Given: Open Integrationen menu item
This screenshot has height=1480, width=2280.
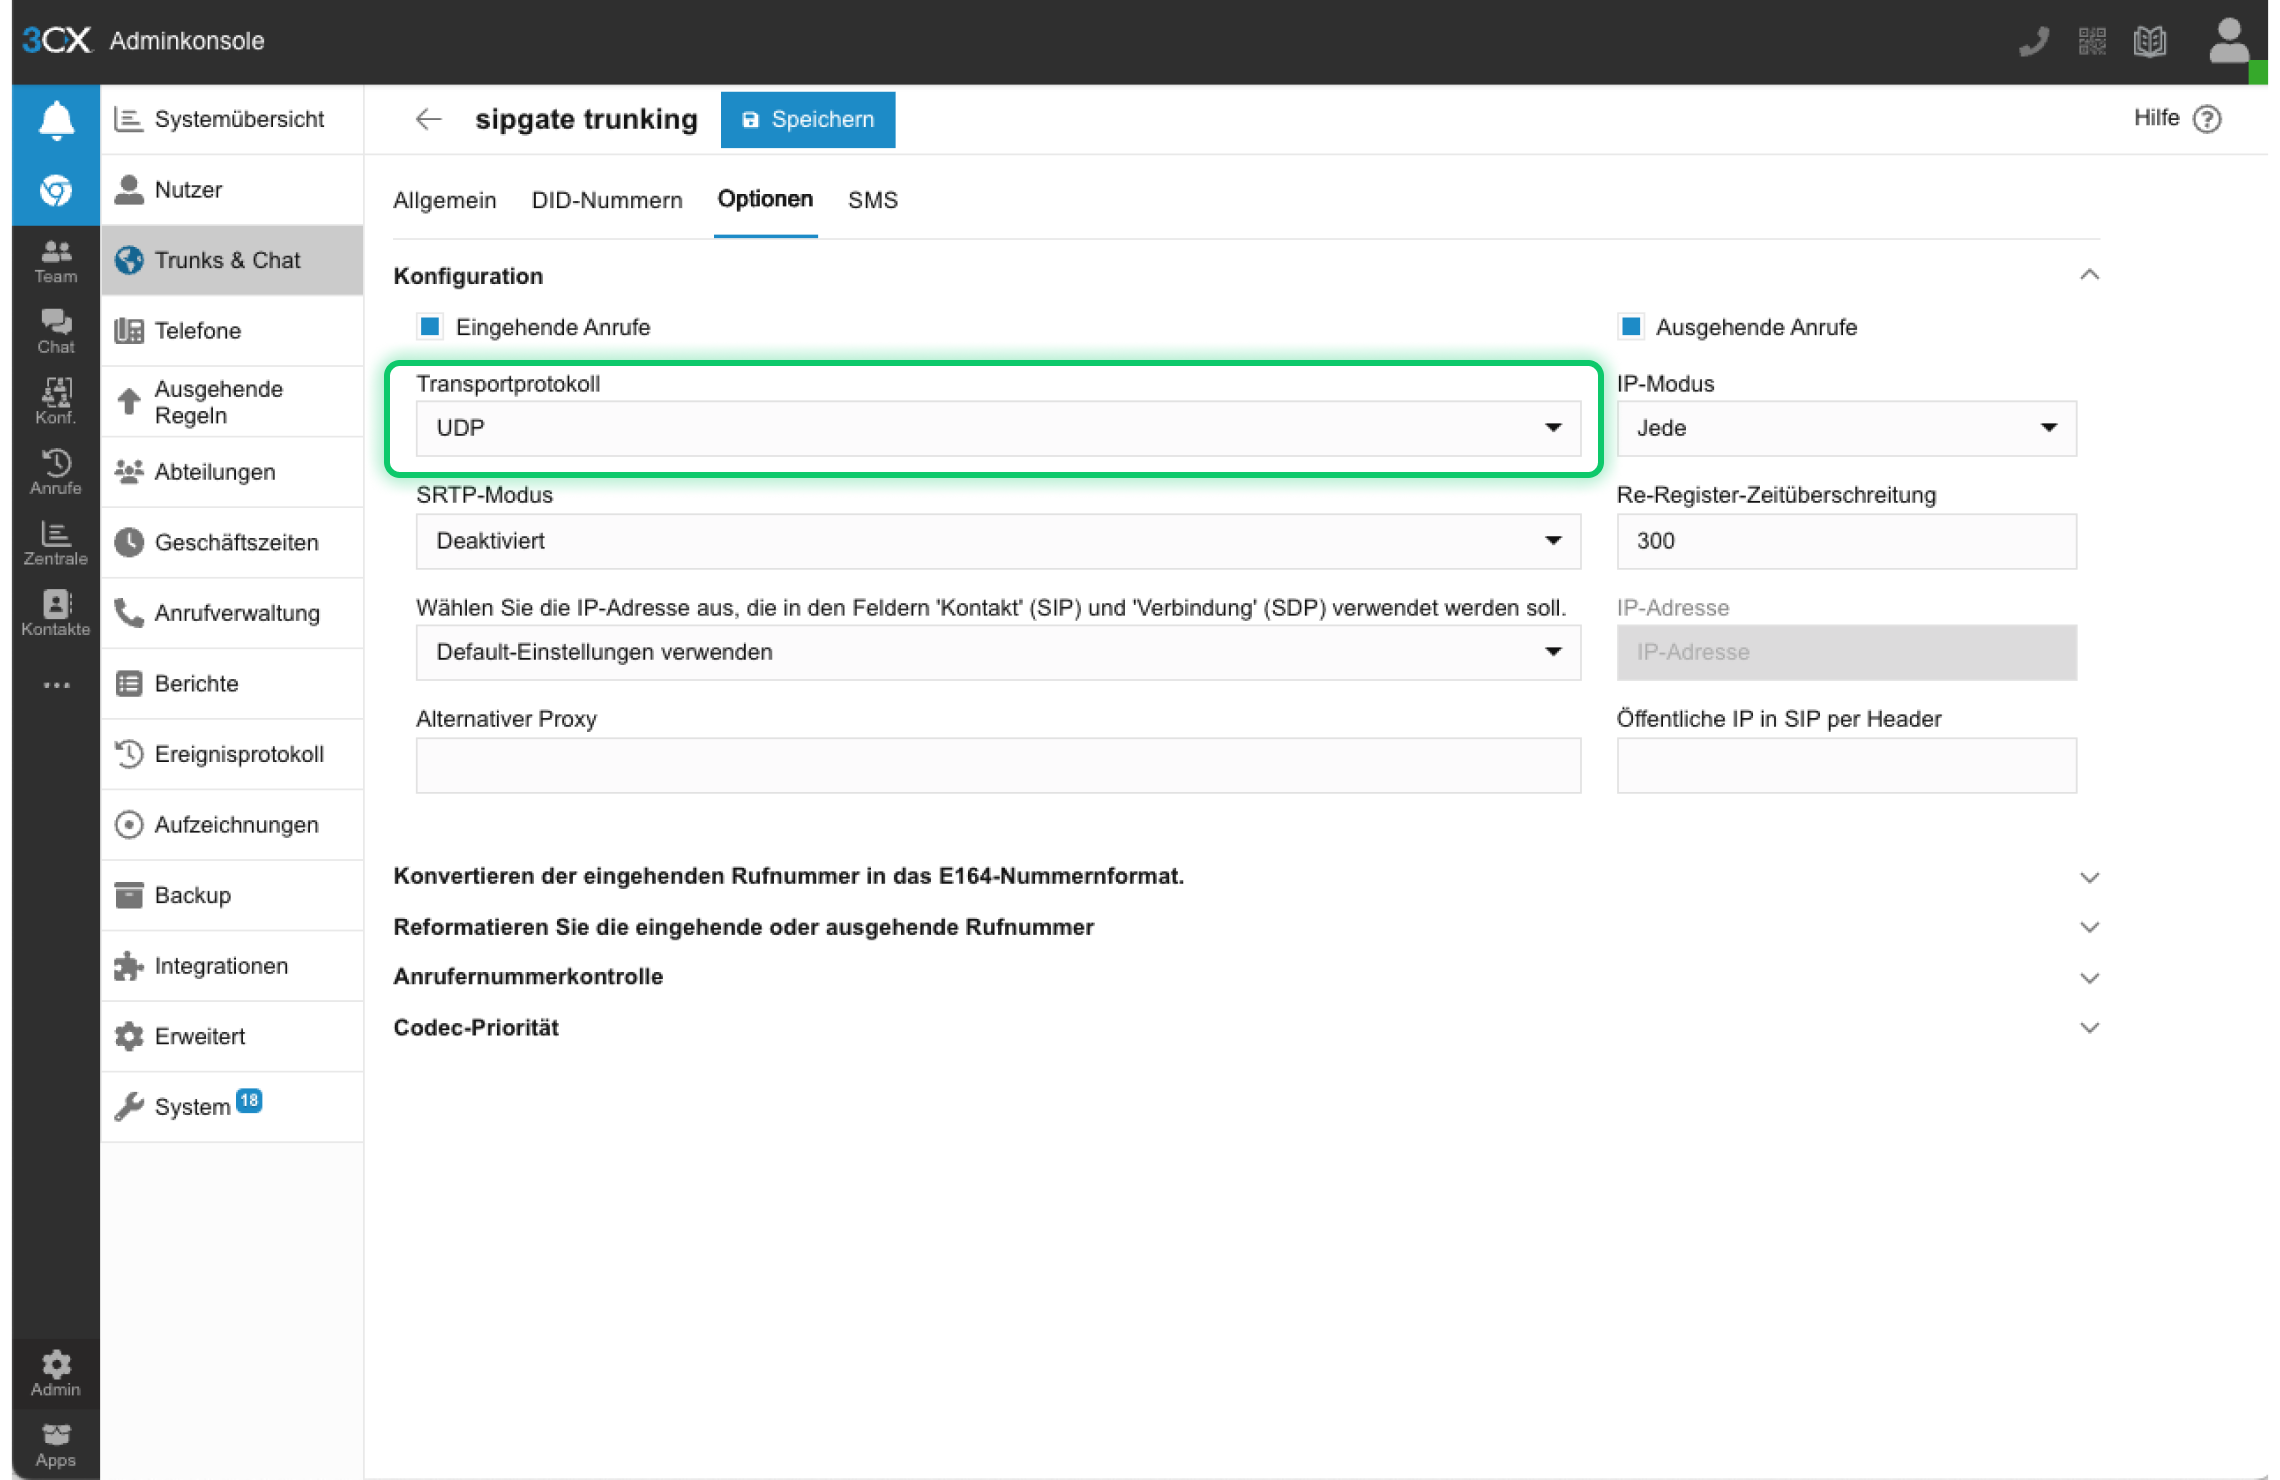Looking at the screenshot, I should pyautogui.click(x=232, y=966).
